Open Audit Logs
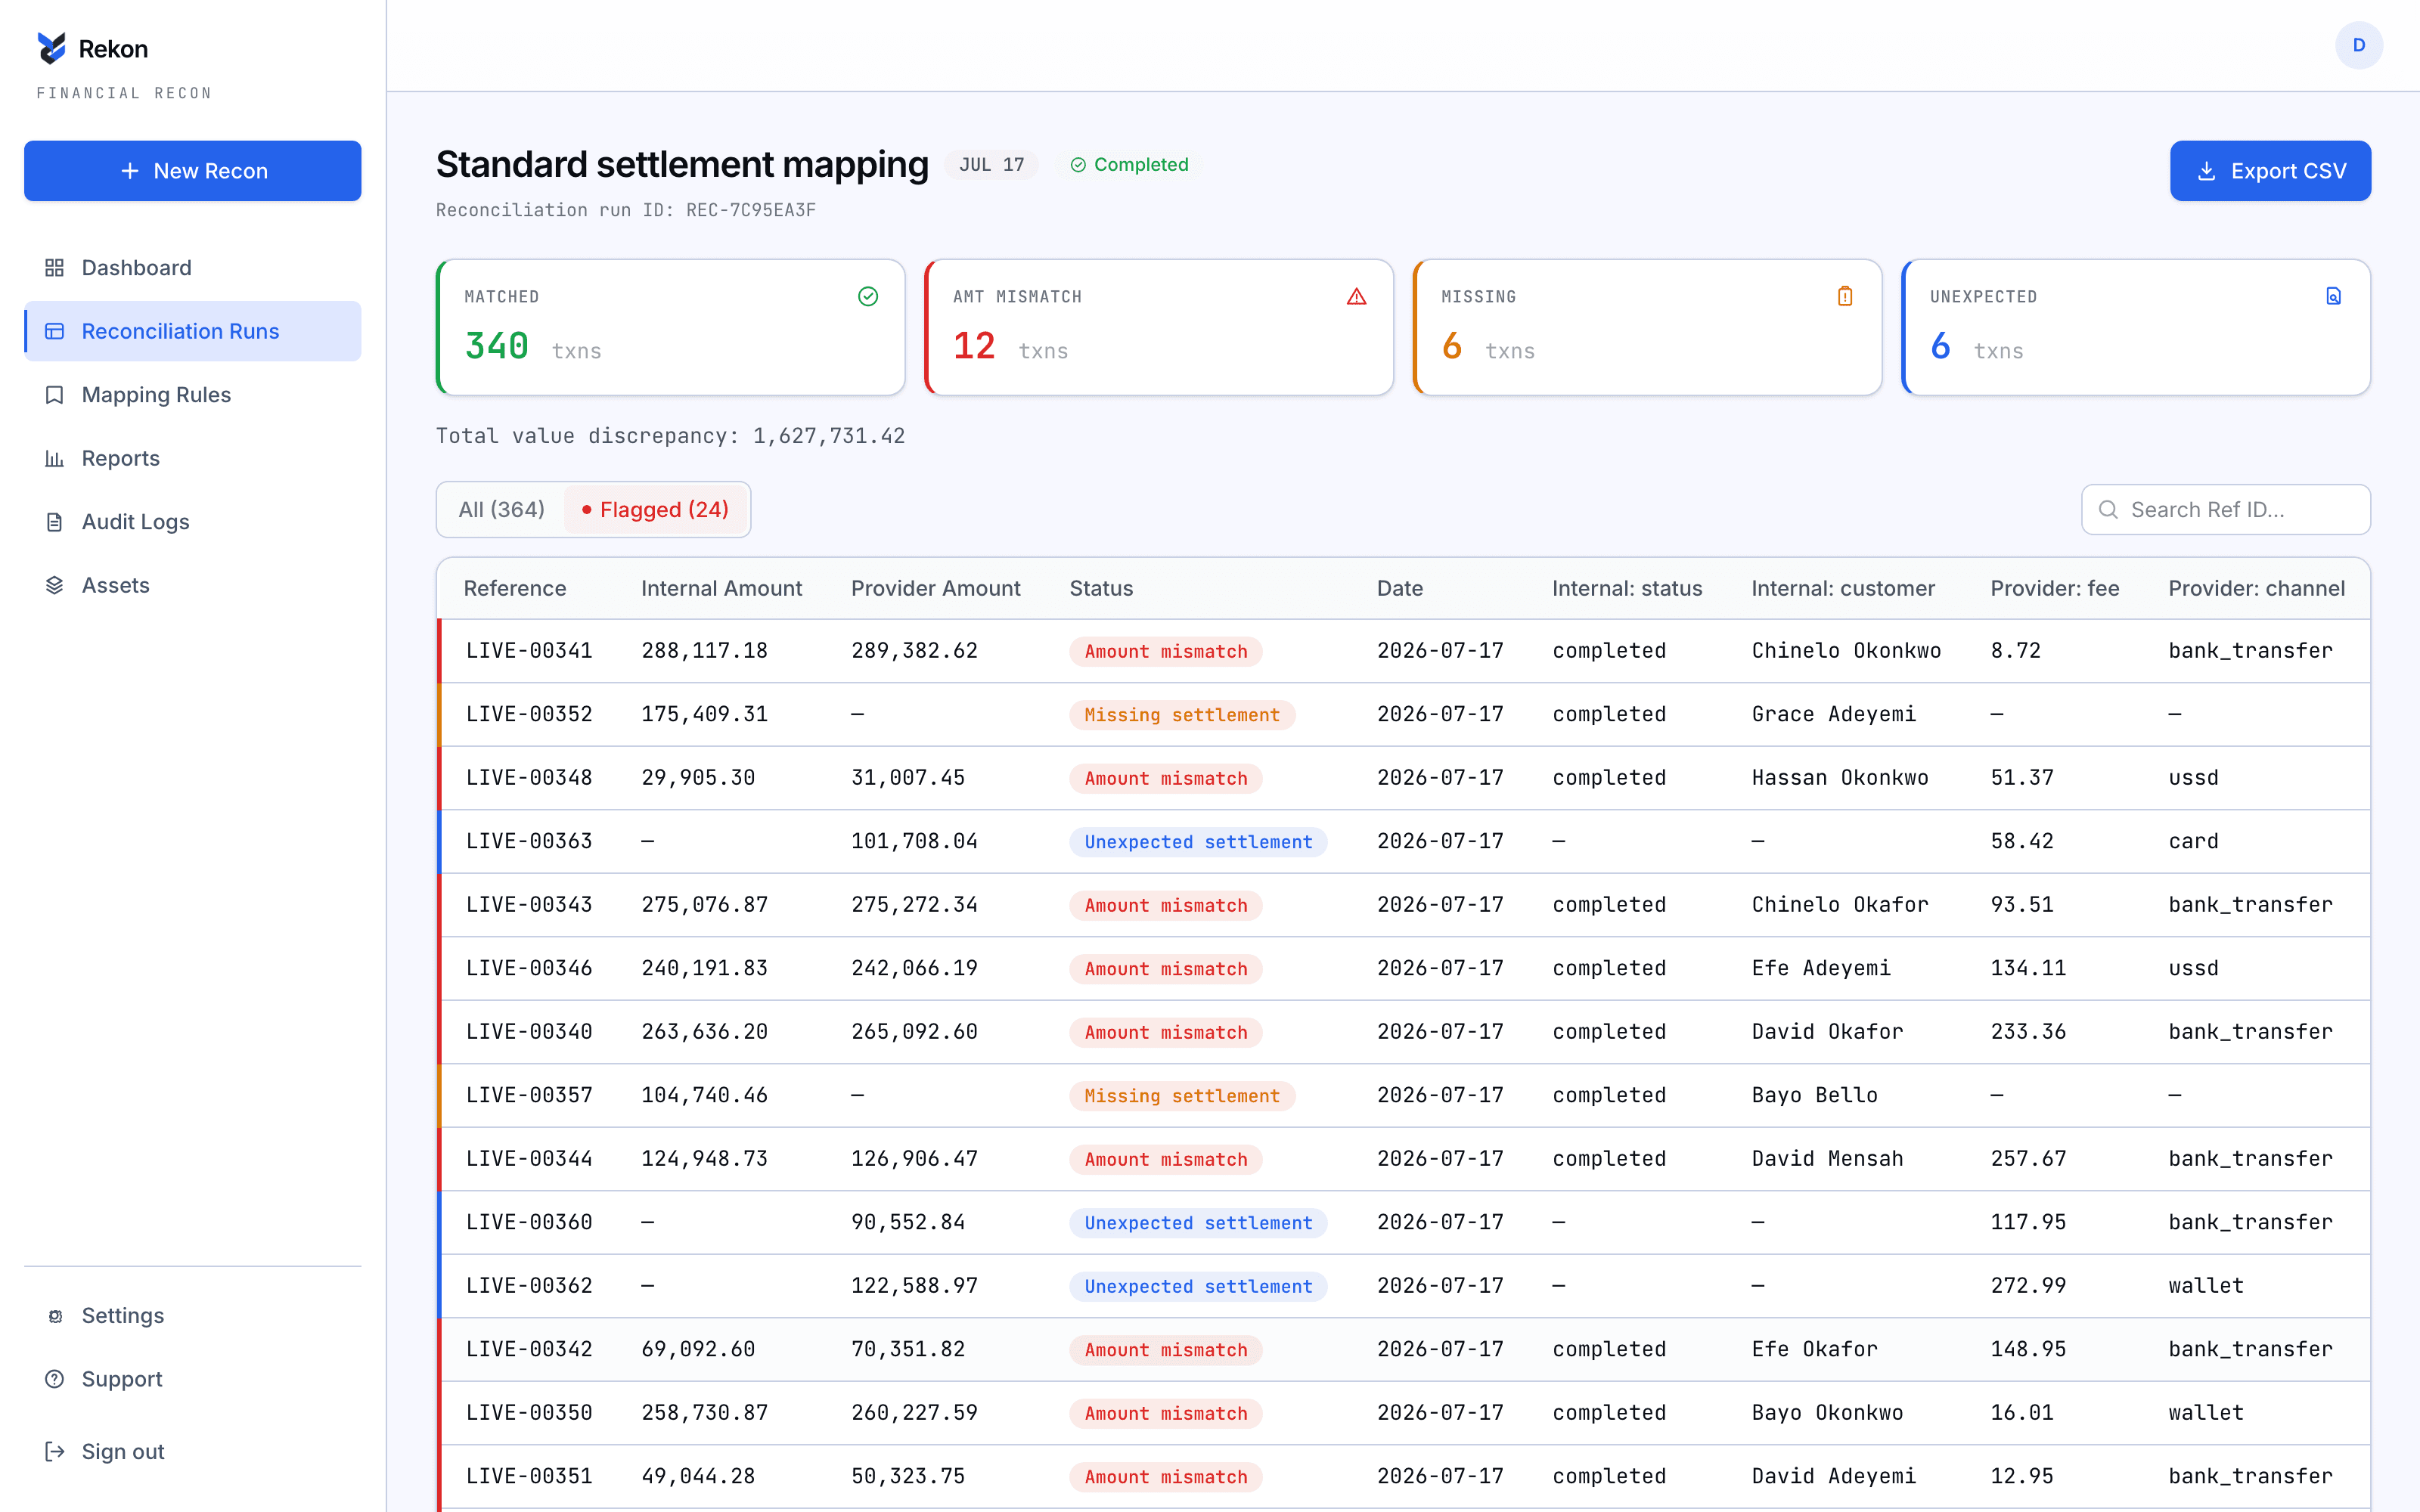The height and width of the screenshot is (1512, 2420). pos(193,522)
